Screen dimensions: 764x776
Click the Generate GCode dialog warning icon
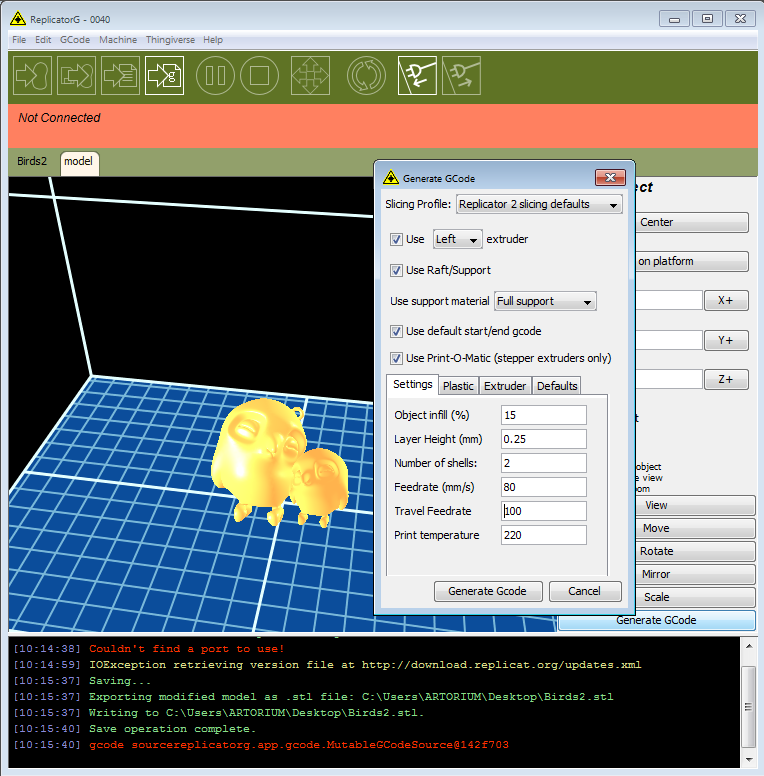tap(390, 178)
